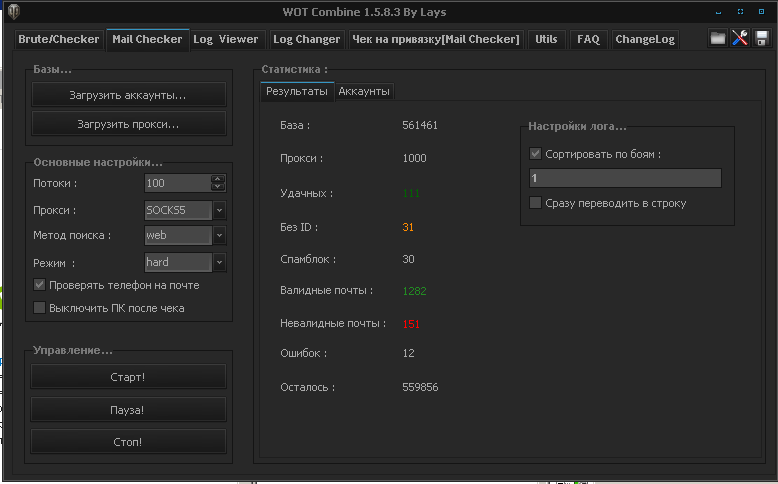Click the WOT shield logo in the title bar

(14, 11)
